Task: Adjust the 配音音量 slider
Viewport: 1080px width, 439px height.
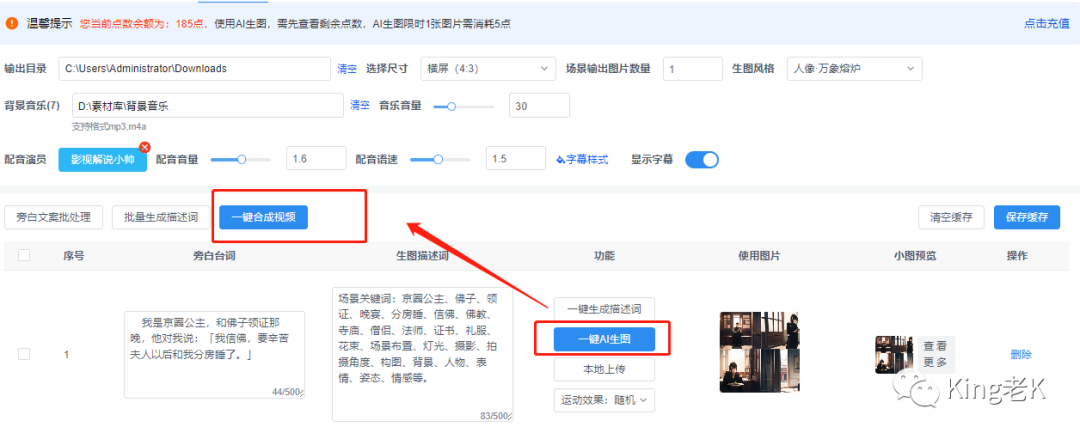Action: 240,160
